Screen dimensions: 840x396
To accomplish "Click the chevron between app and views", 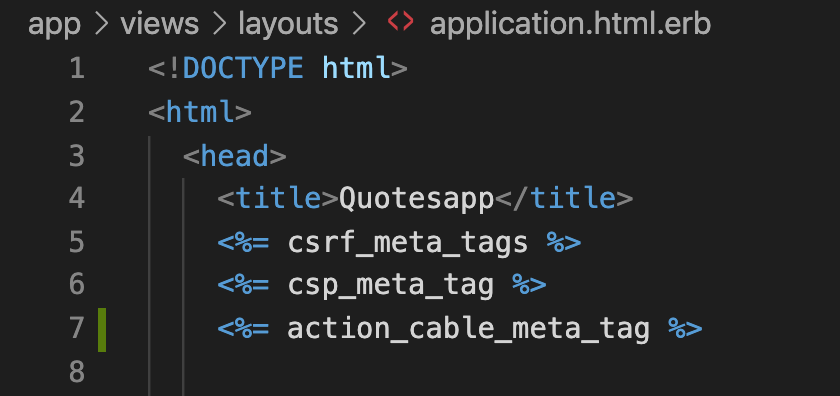I will click(101, 24).
